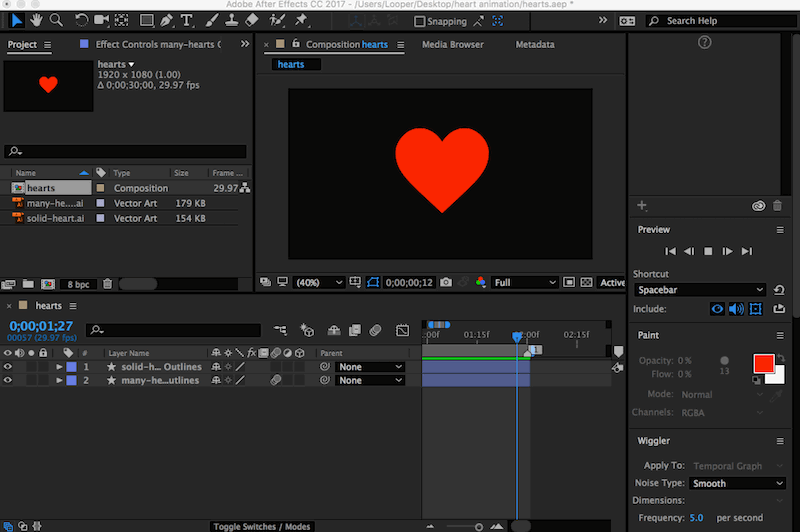Expand layer 2 many-he...utlines properties
The height and width of the screenshot is (532, 800).
coord(59,381)
